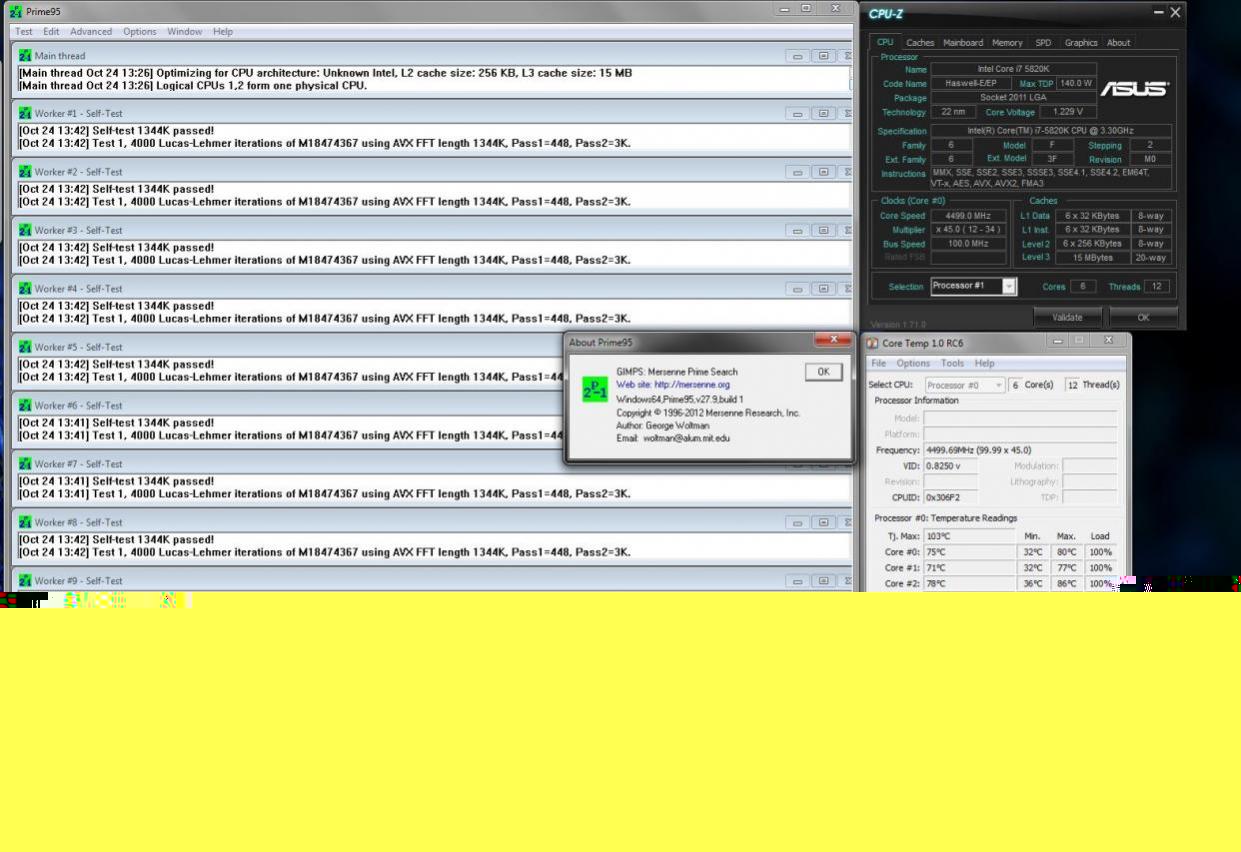The image size is (1241, 852).
Task: Click the VID value field showing 0.8250 v
Action: pos(950,466)
